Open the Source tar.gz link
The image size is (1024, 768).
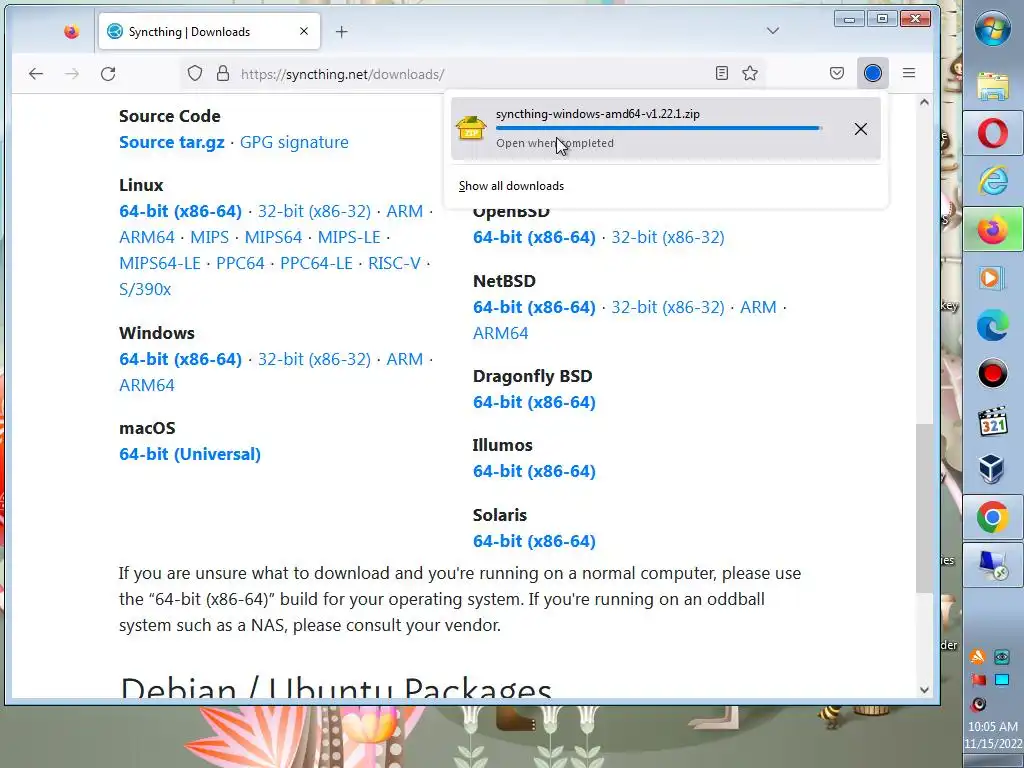(x=172, y=142)
